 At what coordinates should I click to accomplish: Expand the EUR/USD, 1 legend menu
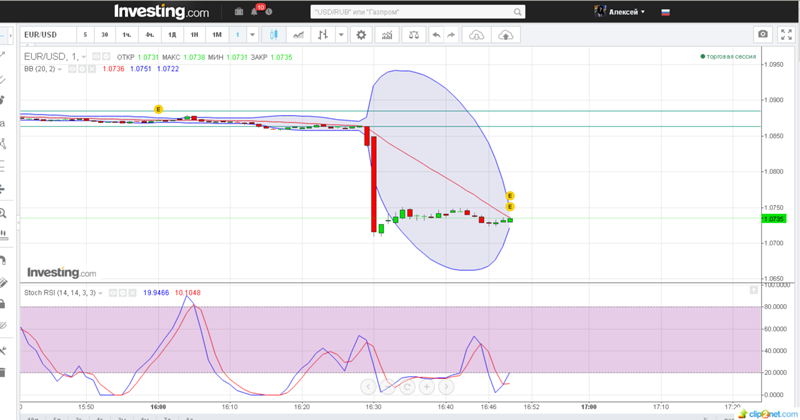point(84,57)
